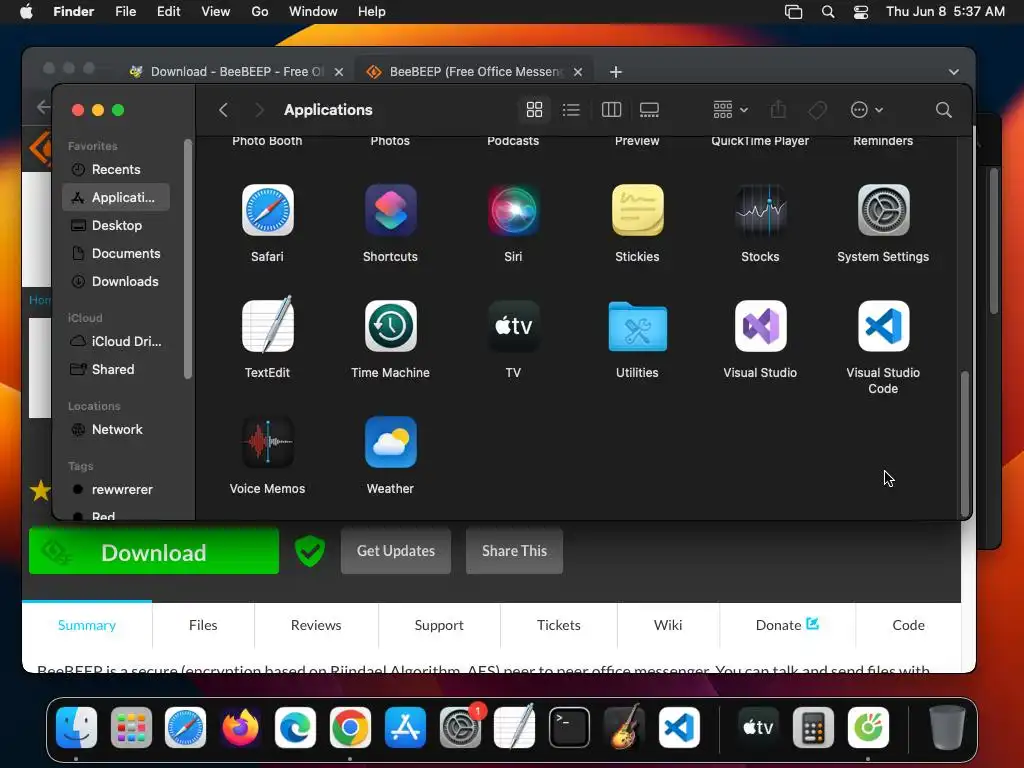
Task: Select Applications in Finder sidebar
Action: click(x=116, y=197)
